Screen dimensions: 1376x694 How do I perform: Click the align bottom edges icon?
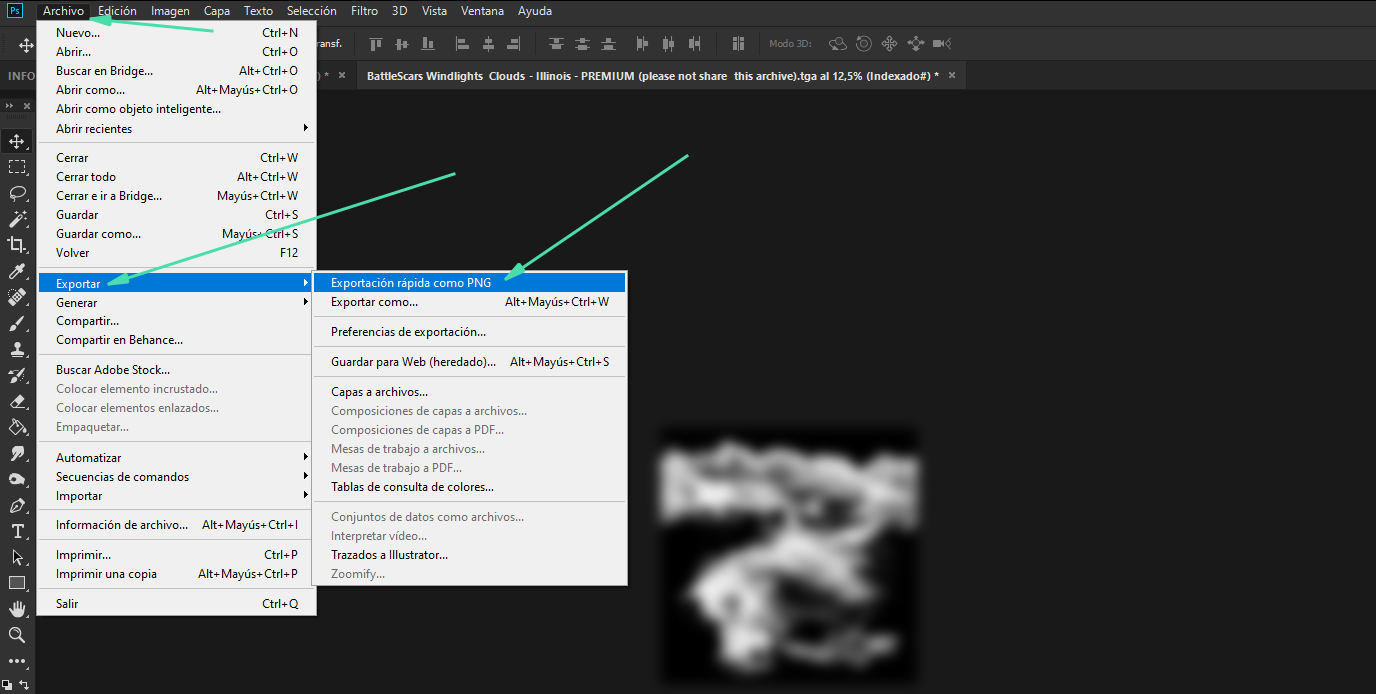point(428,44)
